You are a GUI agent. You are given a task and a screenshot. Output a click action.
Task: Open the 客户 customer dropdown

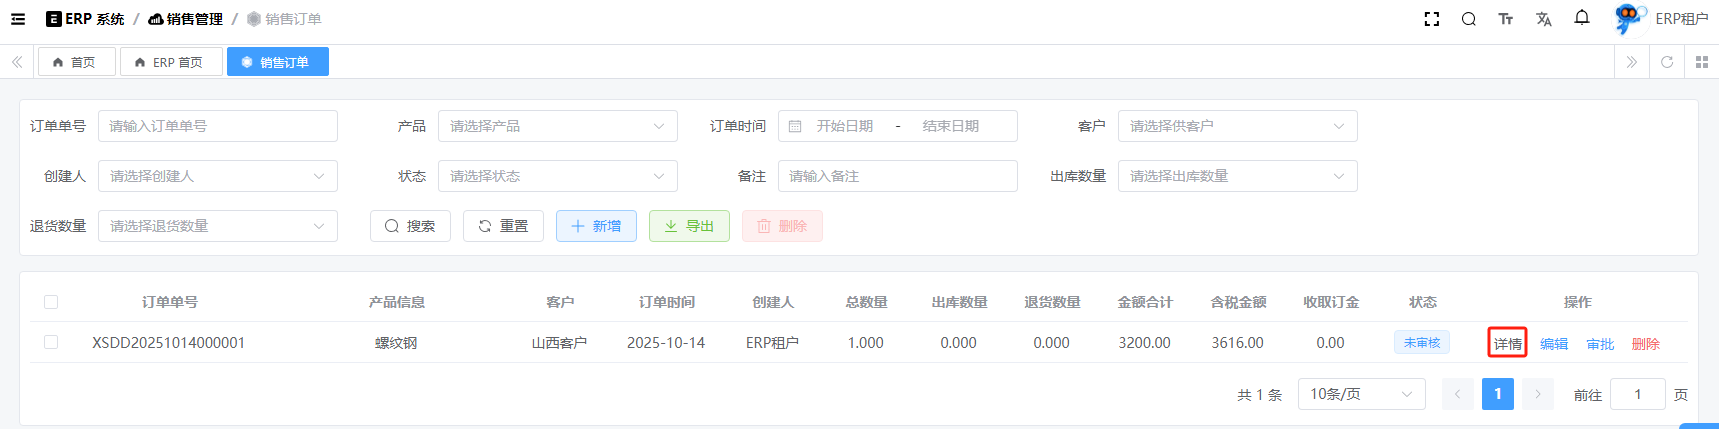pyautogui.click(x=1237, y=126)
